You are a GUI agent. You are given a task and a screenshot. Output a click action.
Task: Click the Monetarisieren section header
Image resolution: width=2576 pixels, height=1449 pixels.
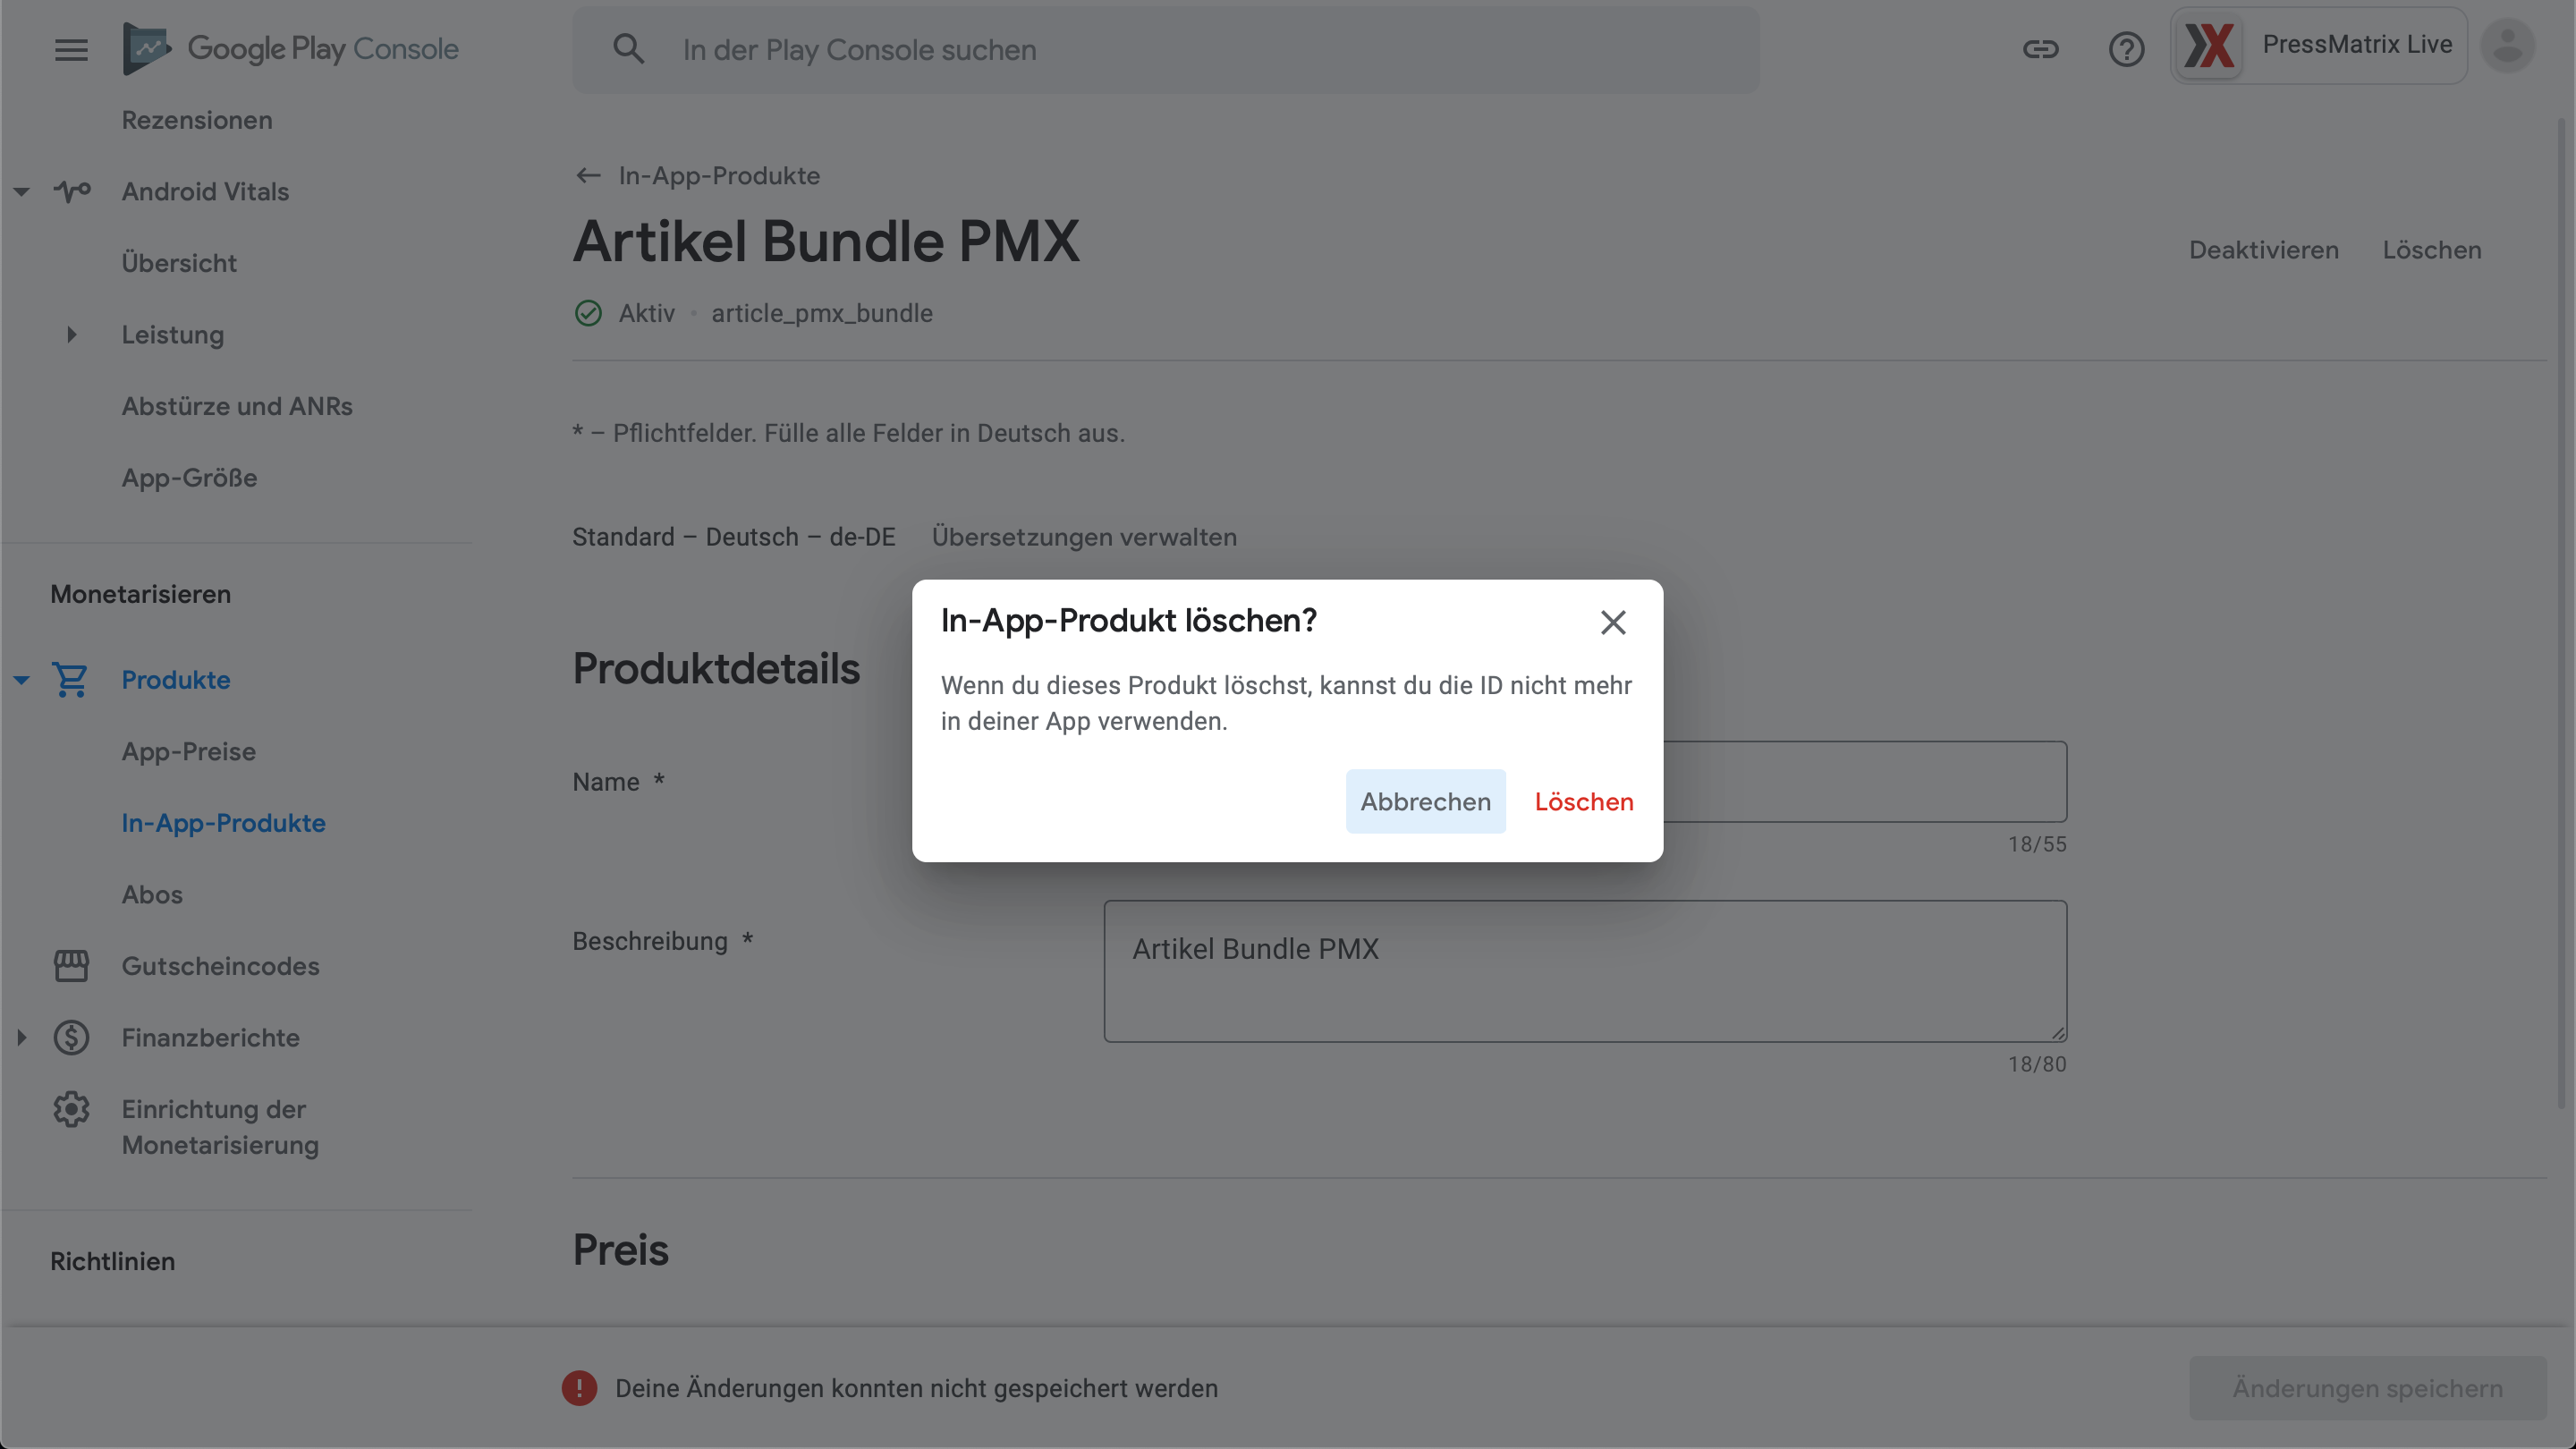coord(141,594)
